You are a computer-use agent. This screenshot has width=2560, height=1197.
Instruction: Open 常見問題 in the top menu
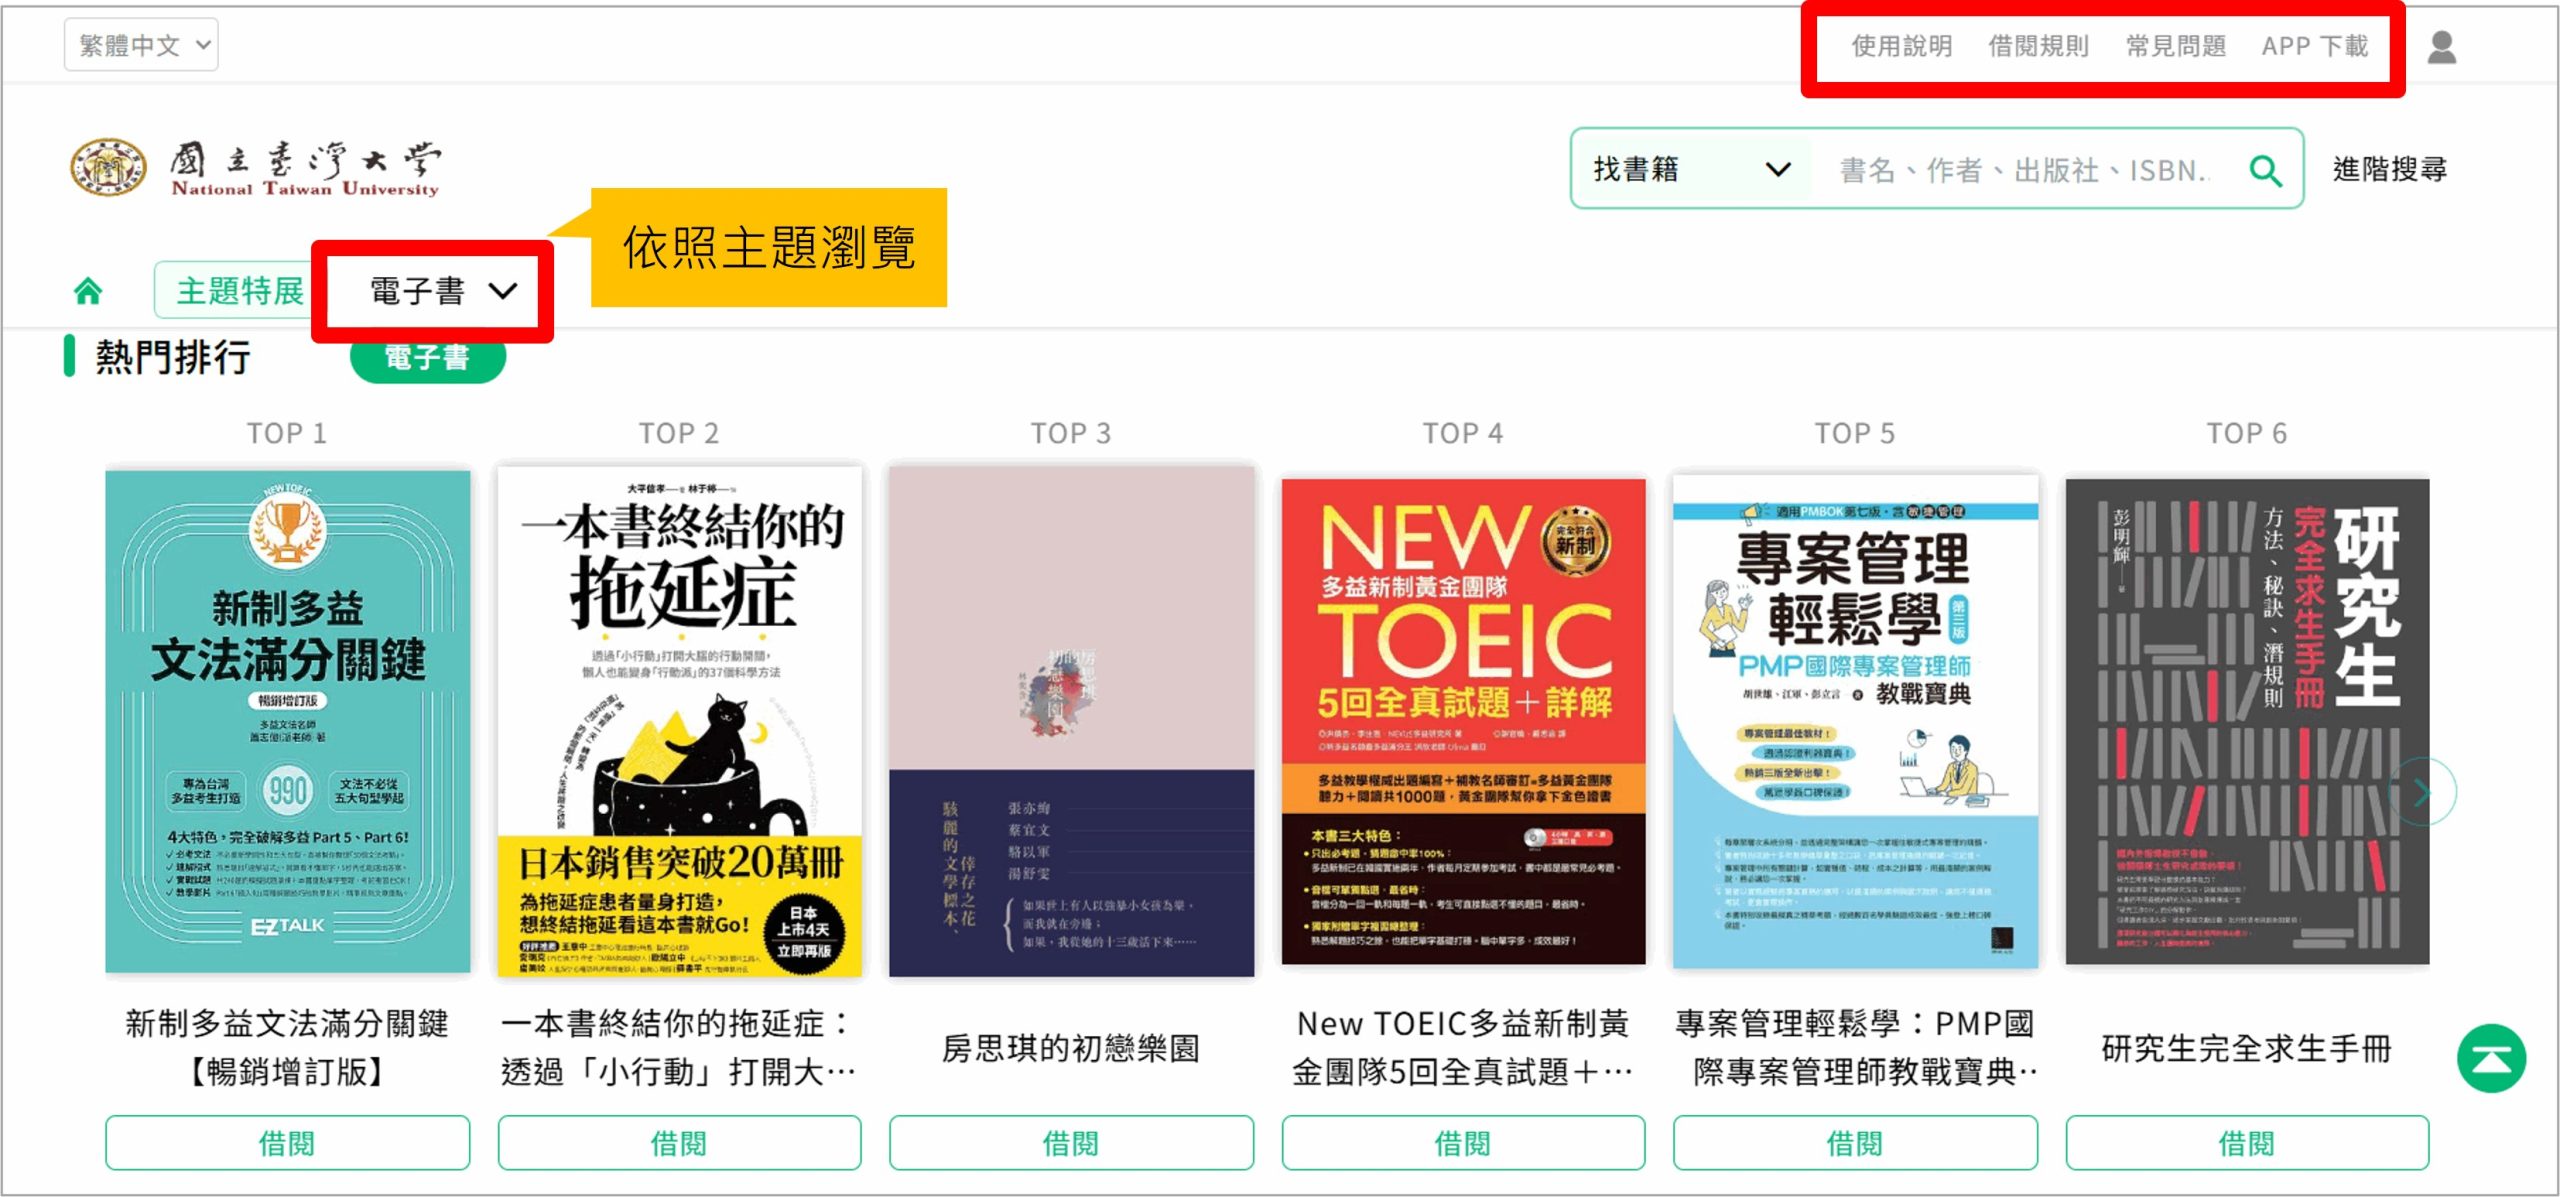[x=2175, y=46]
